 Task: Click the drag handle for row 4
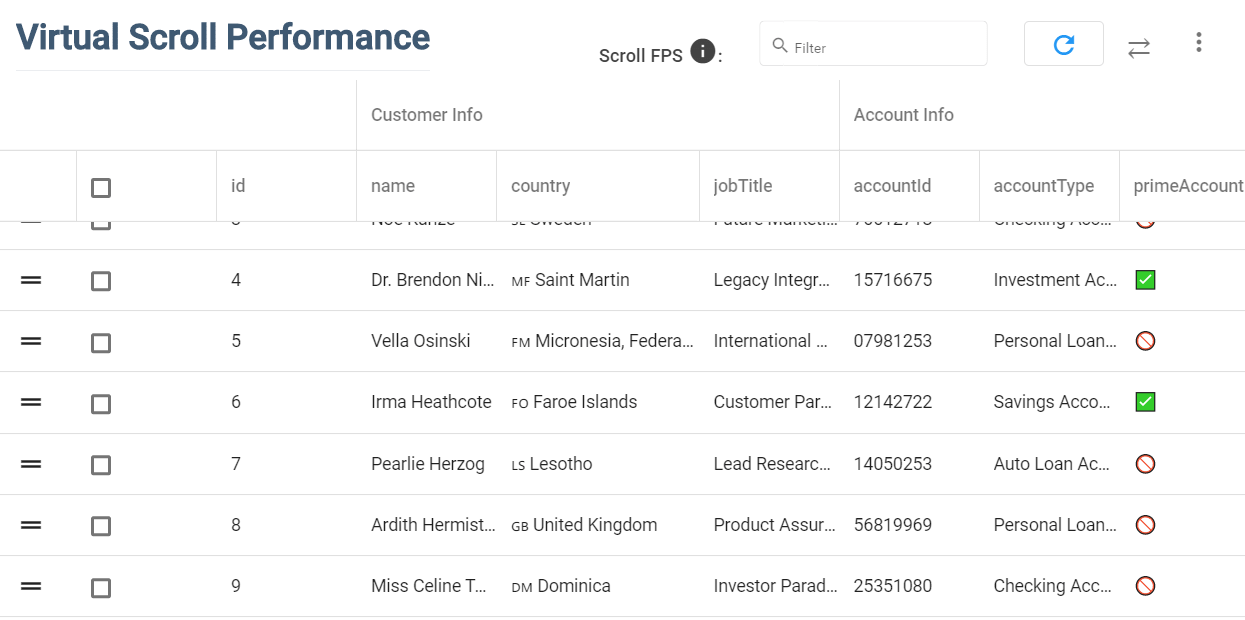pyautogui.click(x=31, y=281)
